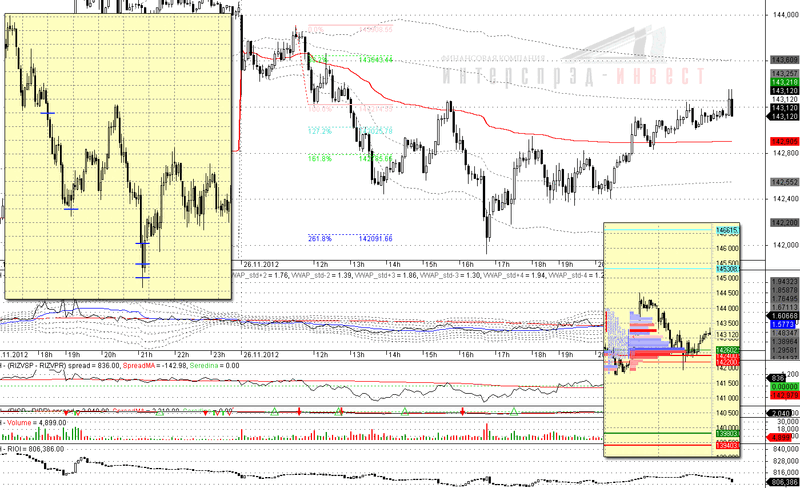Click the VWAP_std-2 = 1.39 legend entry
The width and height of the screenshot is (800, 488).
tap(322, 275)
